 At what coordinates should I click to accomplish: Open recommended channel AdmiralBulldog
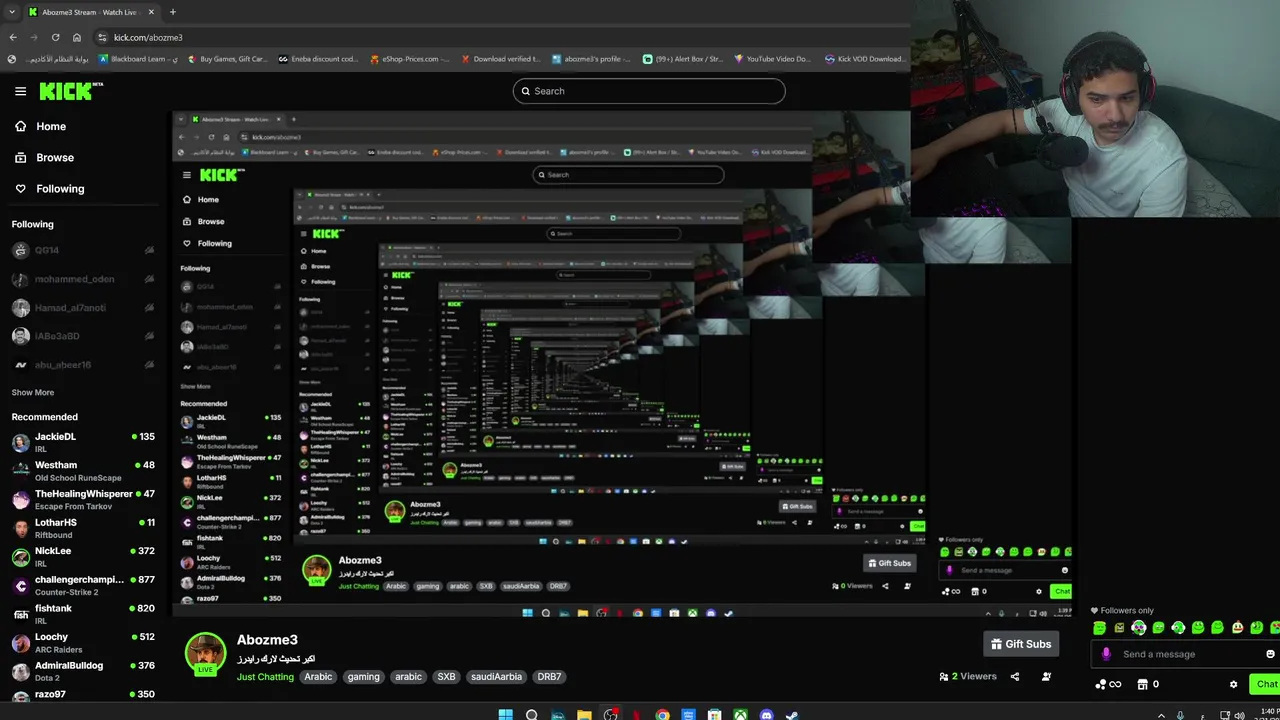tap(83, 670)
